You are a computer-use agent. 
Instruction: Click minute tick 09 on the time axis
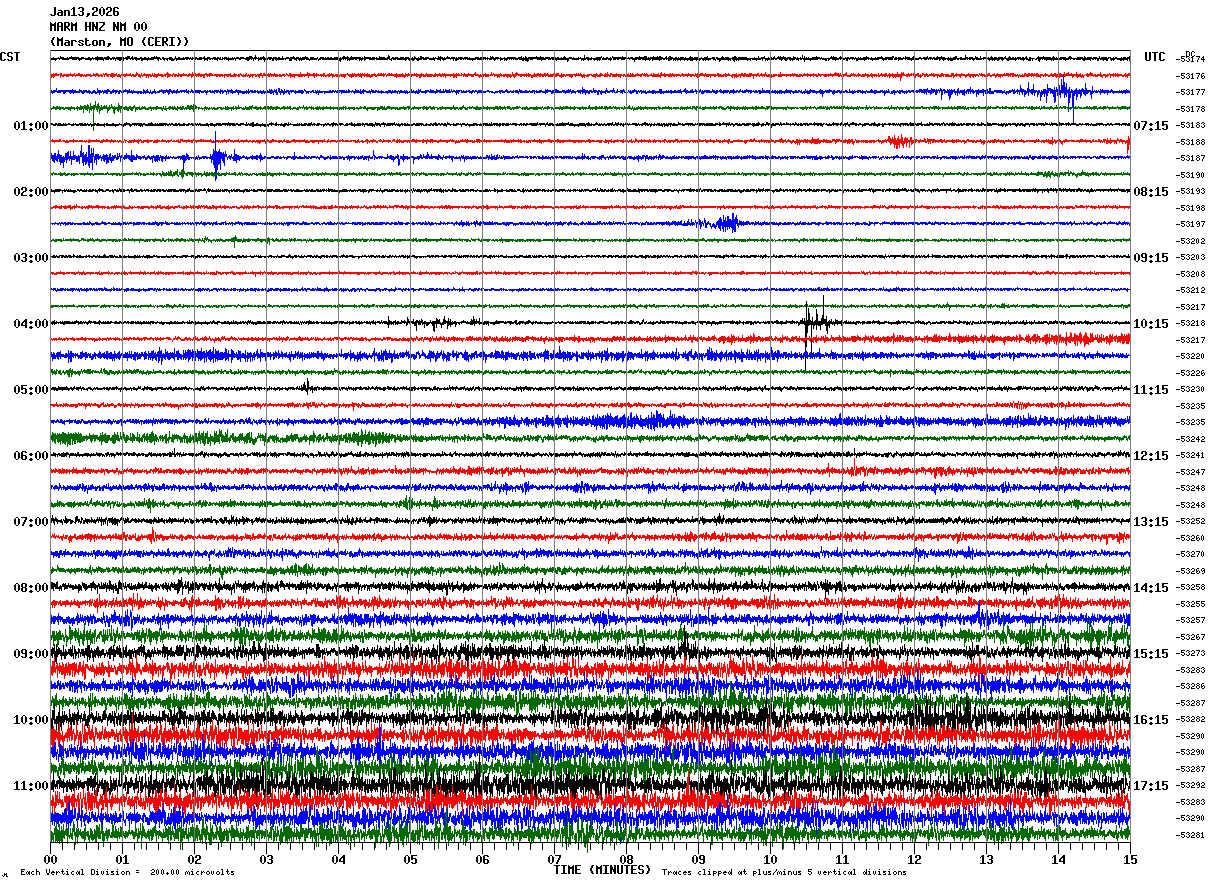click(698, 859)
